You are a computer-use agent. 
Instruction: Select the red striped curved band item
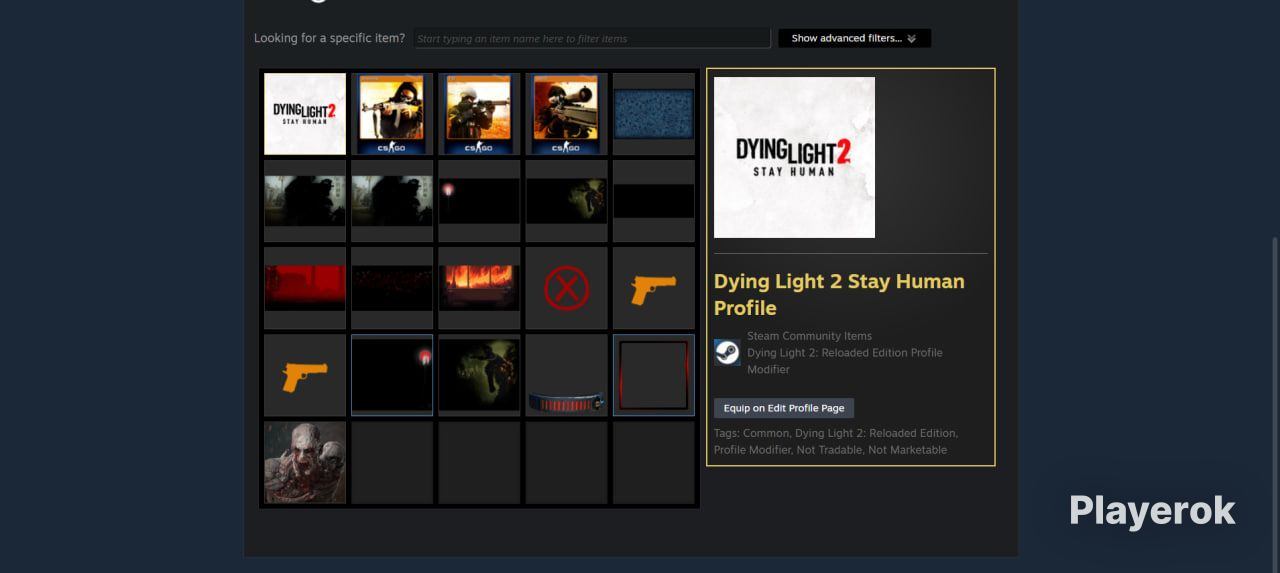[566, 375]
